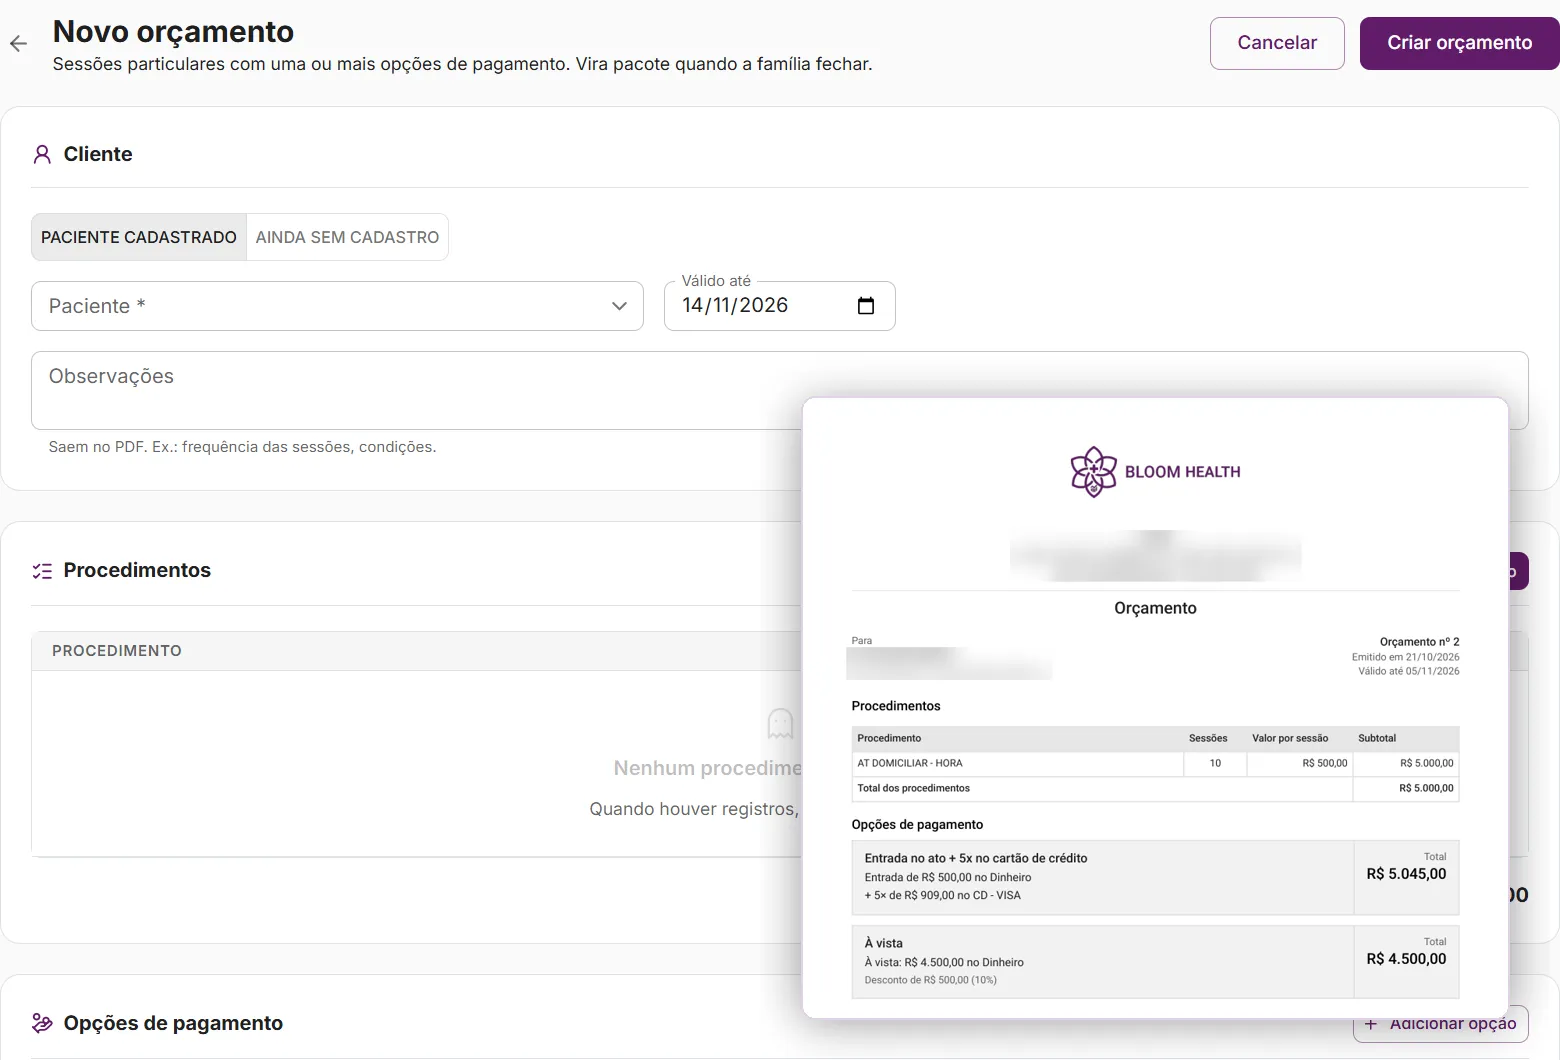The image size is (1560, 1060).
Task: Click the Cliente person icon
Action: coord(42,154)
